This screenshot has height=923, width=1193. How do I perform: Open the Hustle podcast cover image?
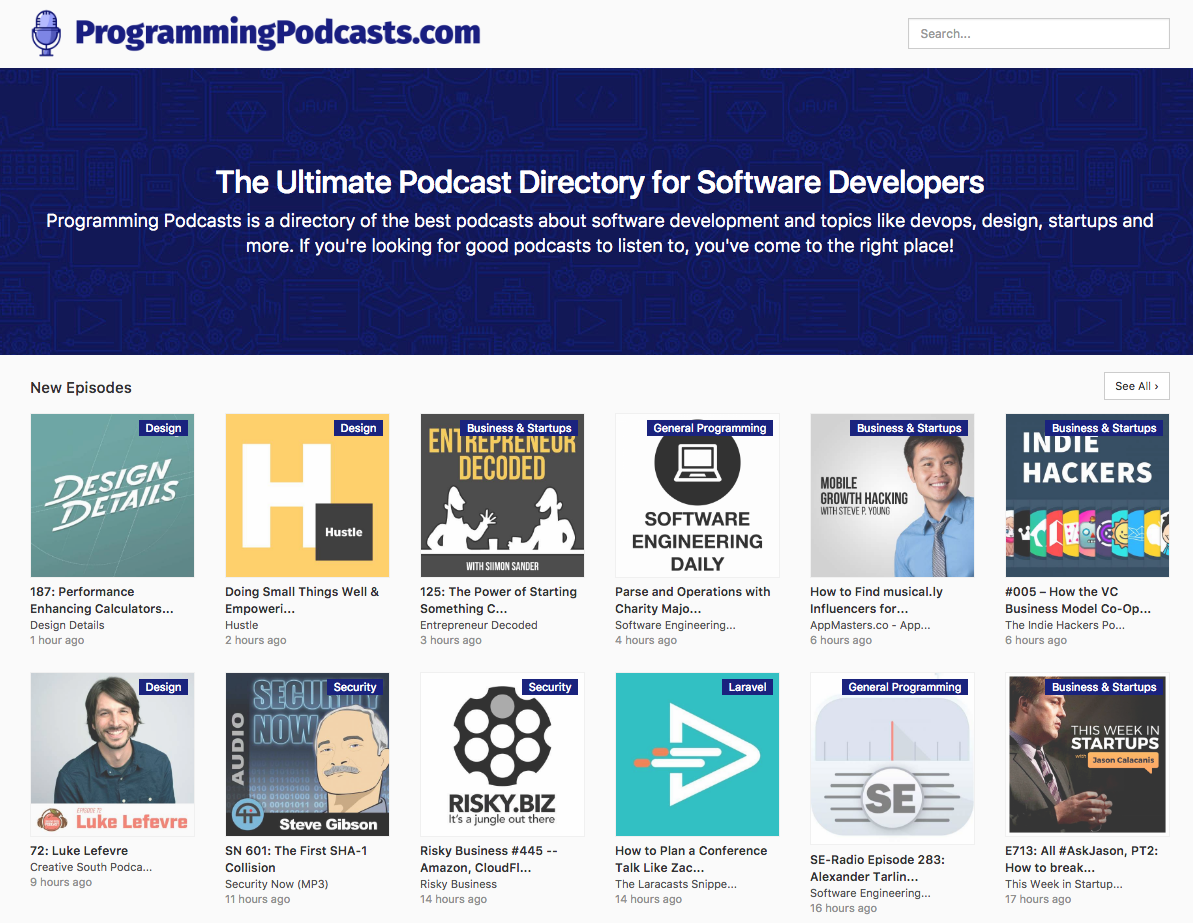click(307, 495)
